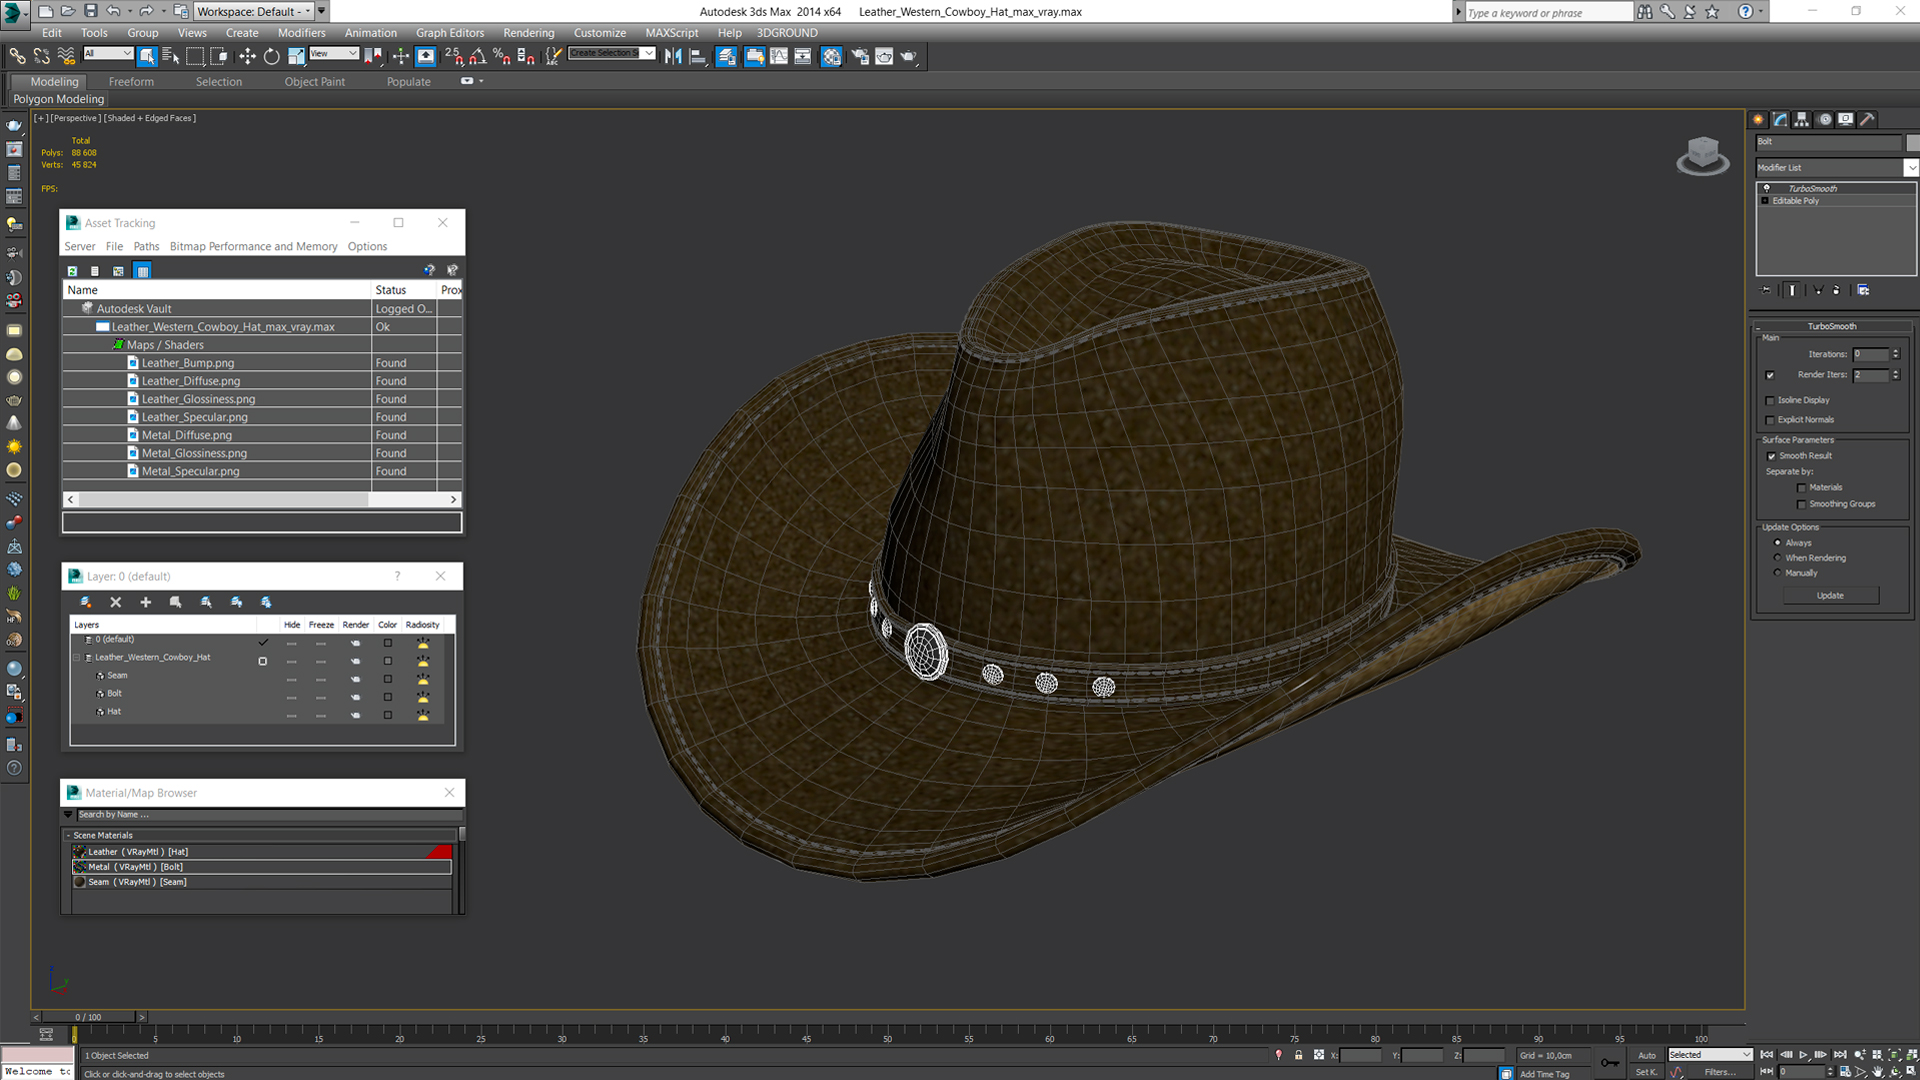The width and height of the screenshot is (1920, 1080).
Task: Open the Render Setup icon
Action: [x=860, y=56]
